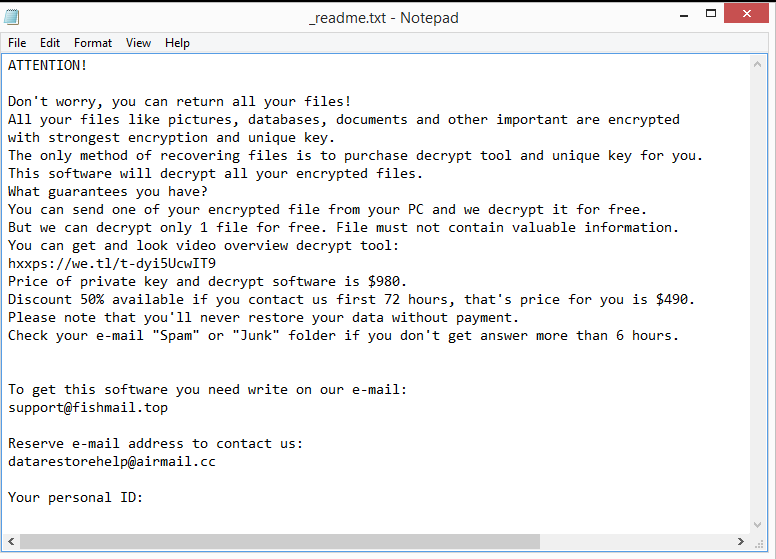Click the datarestorehelp@airmail.cc email address
The width and height of the screenshot is (776, 559).
[x=112, y=462]
